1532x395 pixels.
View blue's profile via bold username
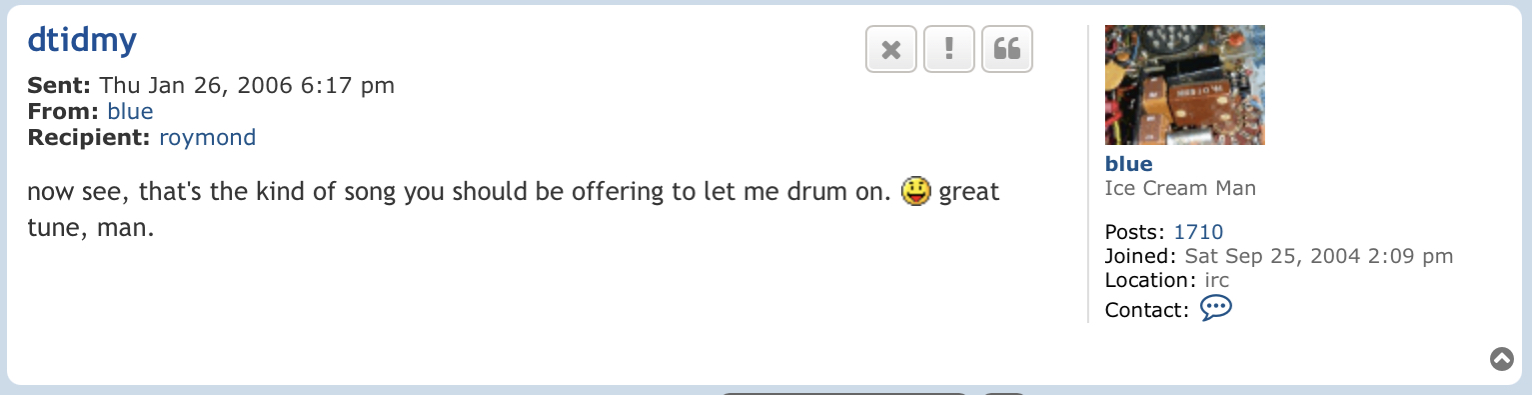[1129, 164]
